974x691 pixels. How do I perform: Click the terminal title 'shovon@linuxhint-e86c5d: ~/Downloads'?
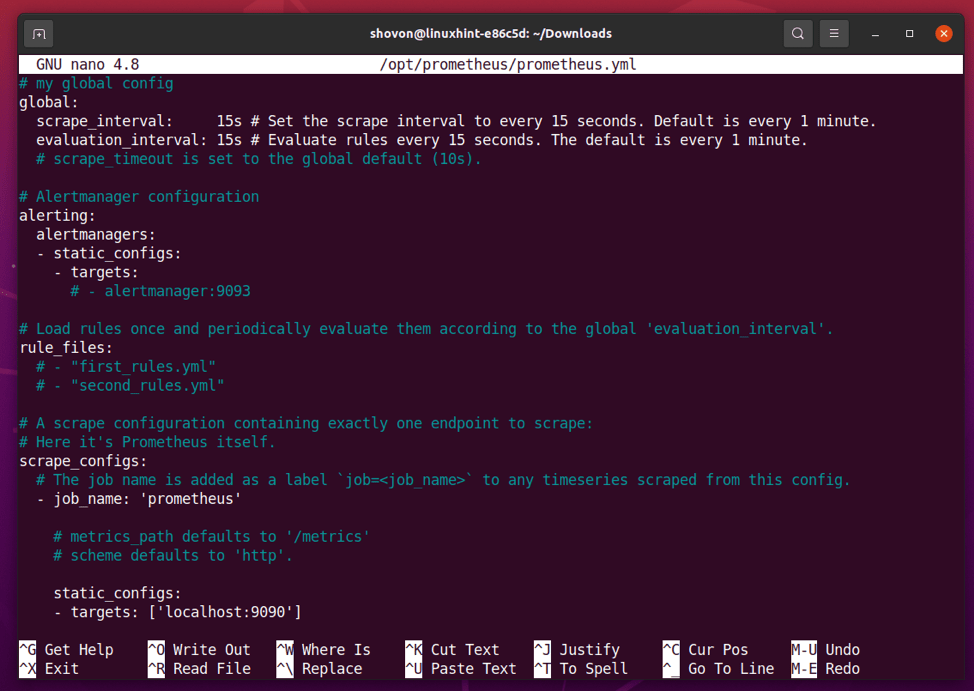[491, 34]
